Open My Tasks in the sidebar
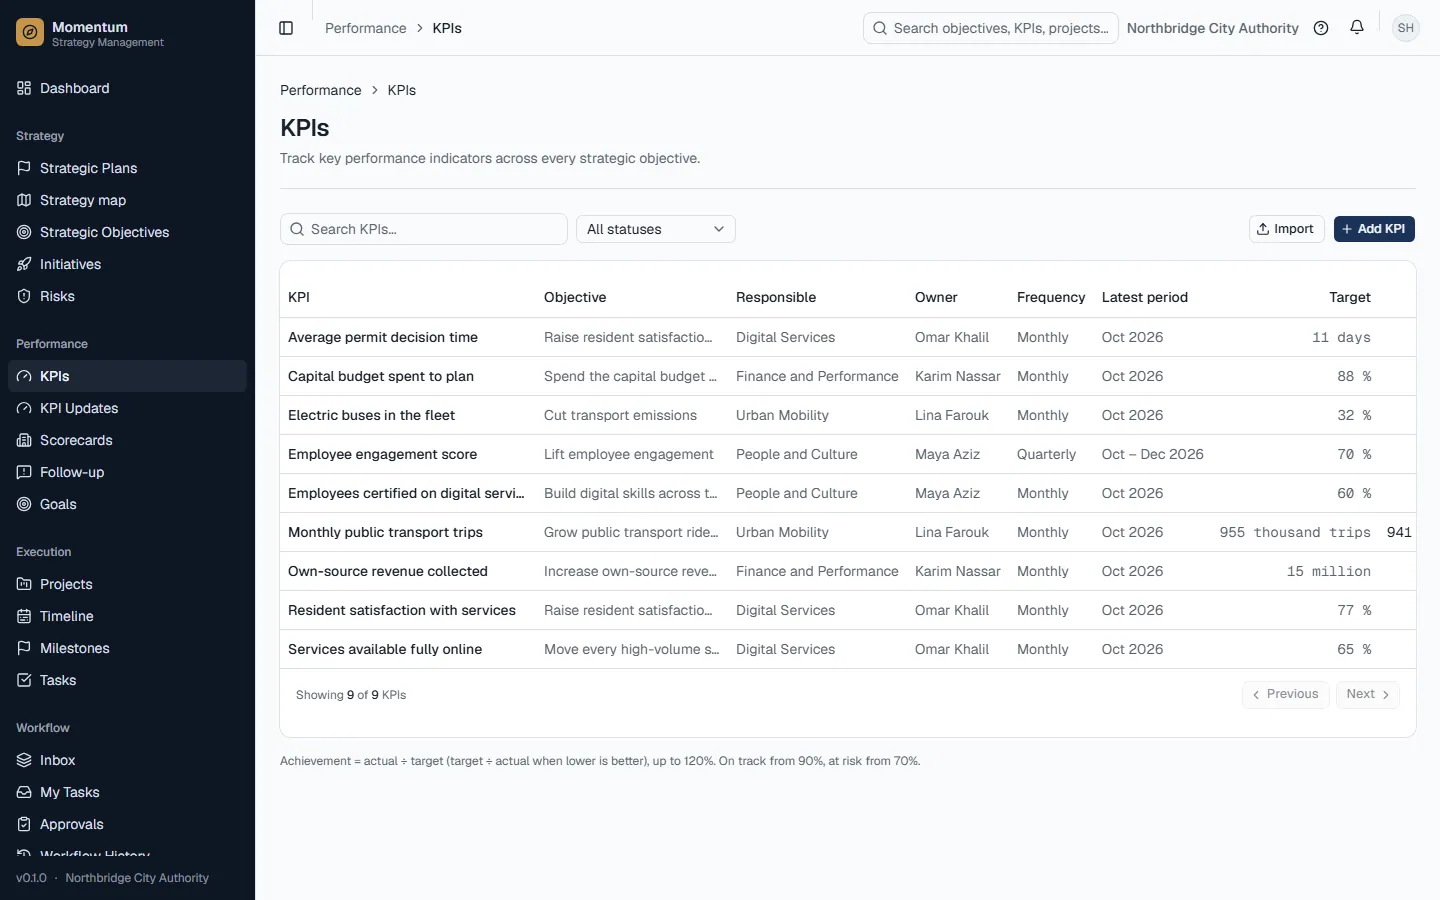The width and height of the screenshot is (1440, 900). tap(127, 792)
